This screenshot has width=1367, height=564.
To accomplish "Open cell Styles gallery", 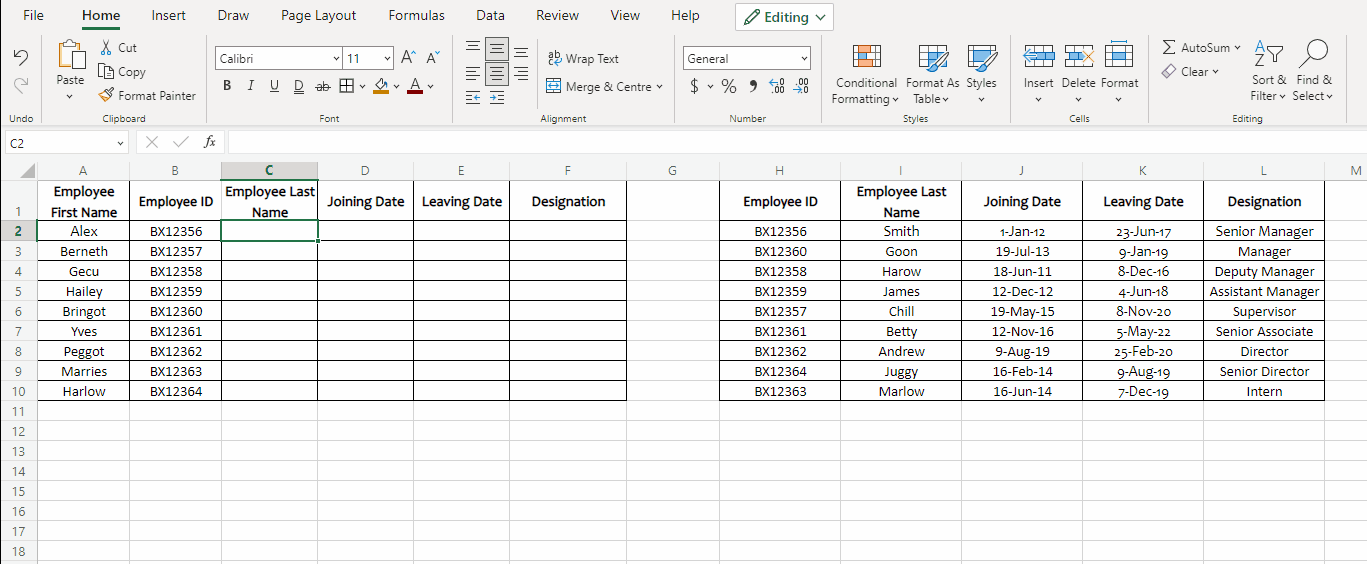I will pos(981,72).
